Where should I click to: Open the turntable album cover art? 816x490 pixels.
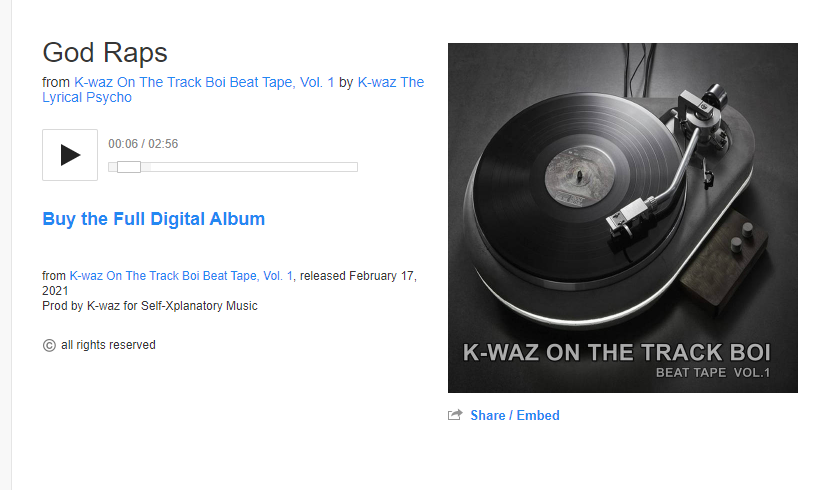(x=622, y=218)
